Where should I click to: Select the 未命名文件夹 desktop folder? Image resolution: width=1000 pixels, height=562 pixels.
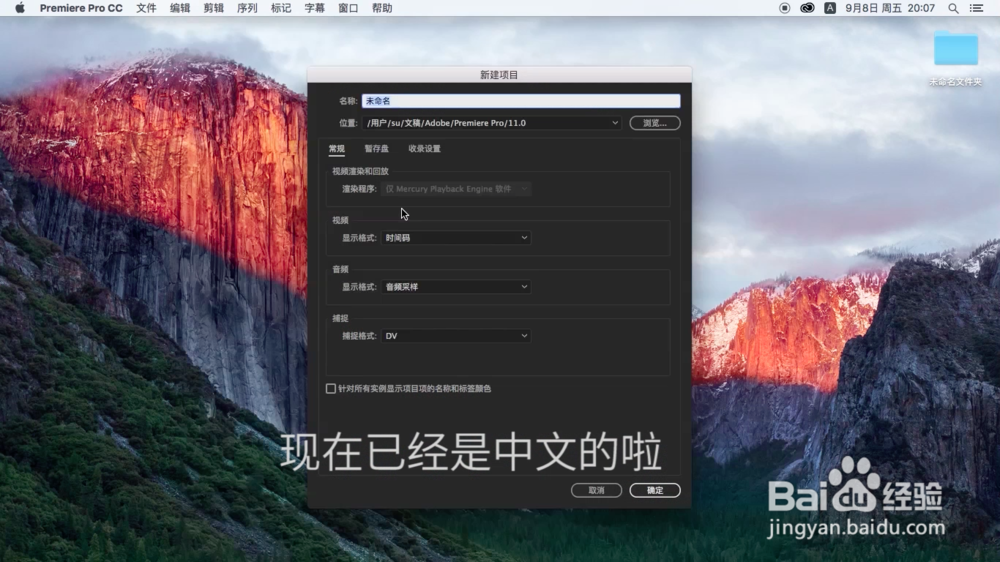[x=955, y=59]
